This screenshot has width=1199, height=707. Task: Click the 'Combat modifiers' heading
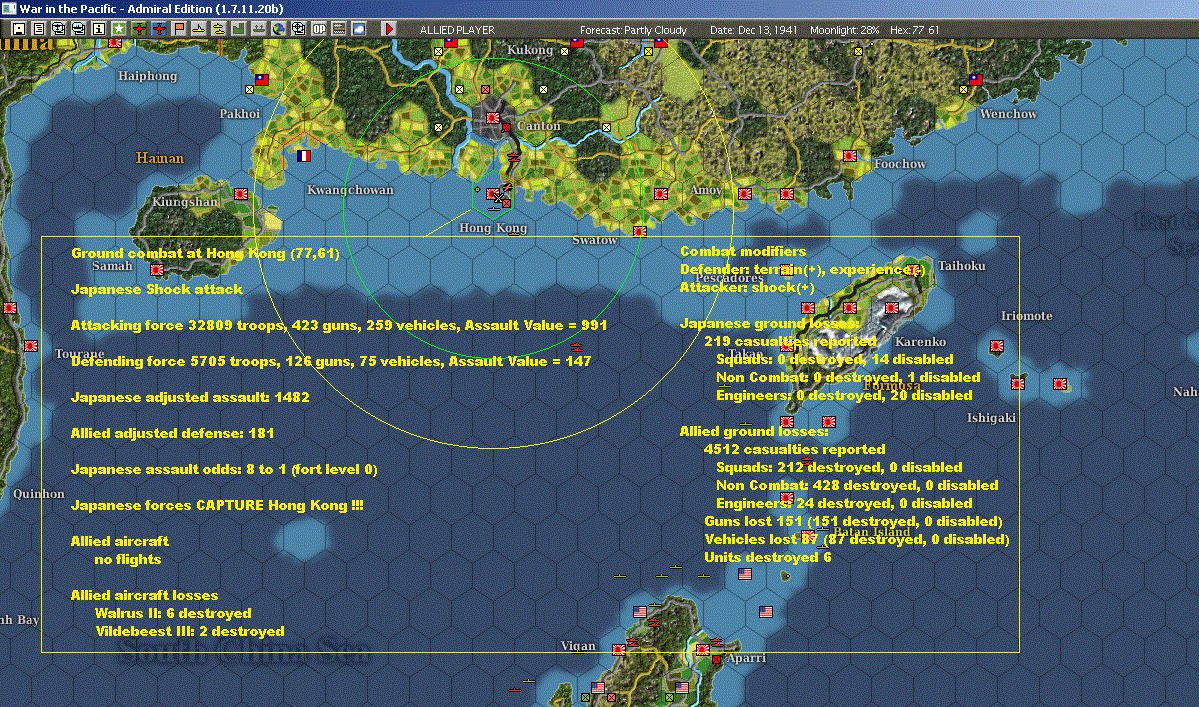point(743,251)
